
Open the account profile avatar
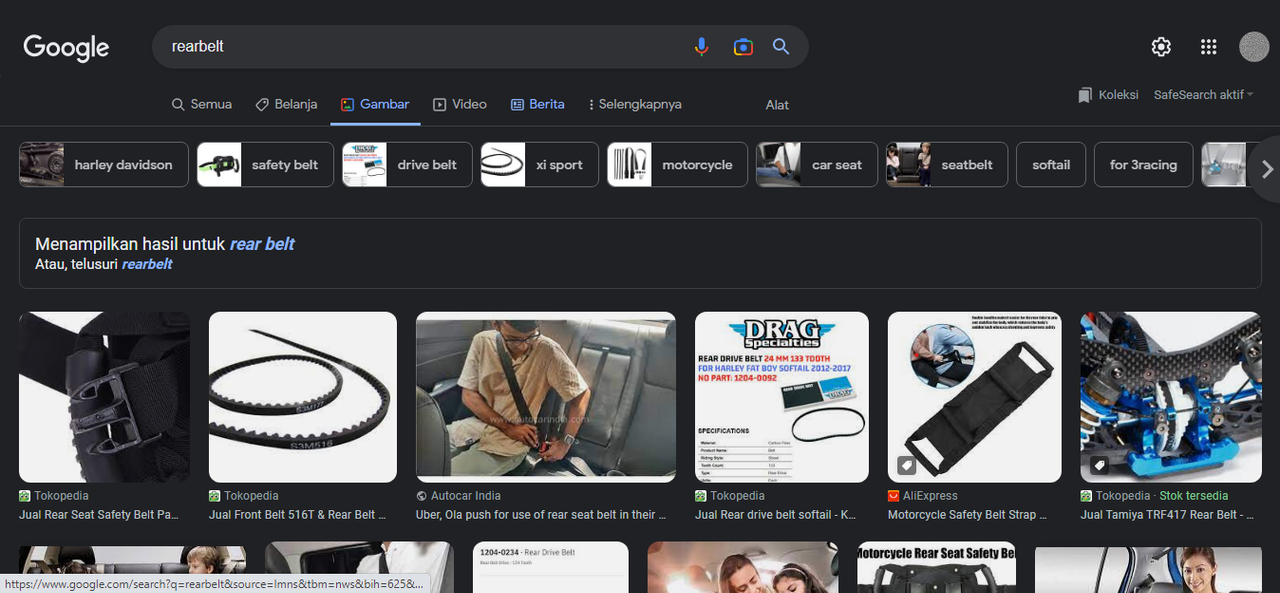[x=1254, y=47]
